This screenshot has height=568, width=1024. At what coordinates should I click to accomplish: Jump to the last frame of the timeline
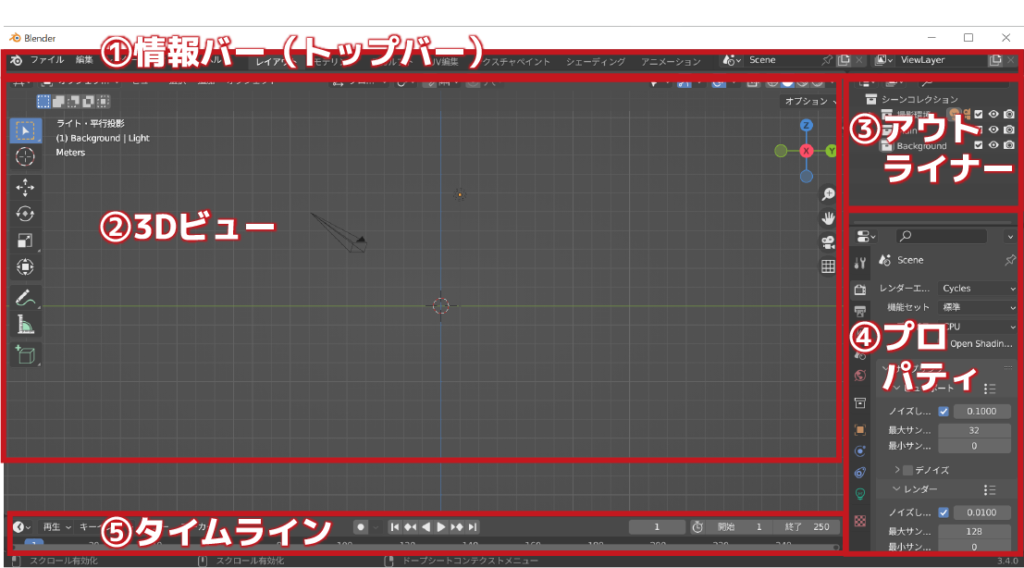tap(473, 527)
